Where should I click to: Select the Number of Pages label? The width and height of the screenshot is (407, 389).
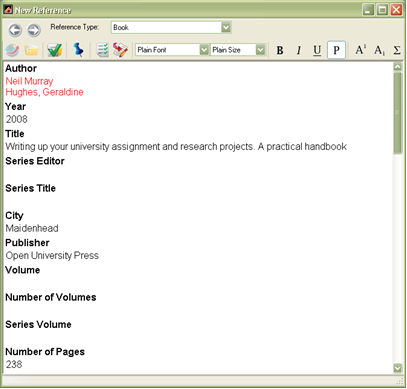pos(45,352)
